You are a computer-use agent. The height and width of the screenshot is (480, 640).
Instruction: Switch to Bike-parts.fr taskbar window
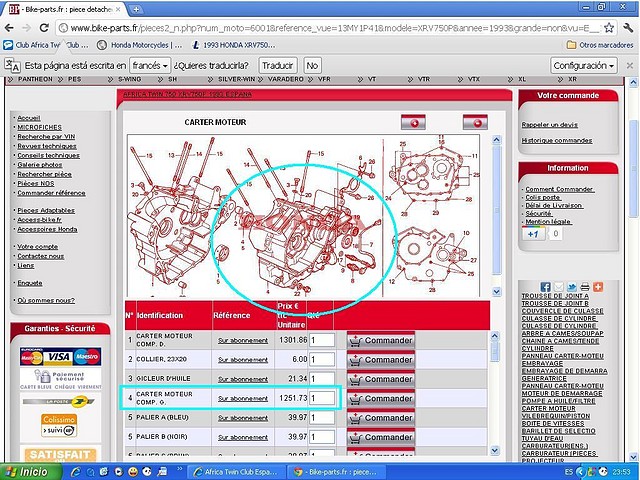tap(336, 472)
